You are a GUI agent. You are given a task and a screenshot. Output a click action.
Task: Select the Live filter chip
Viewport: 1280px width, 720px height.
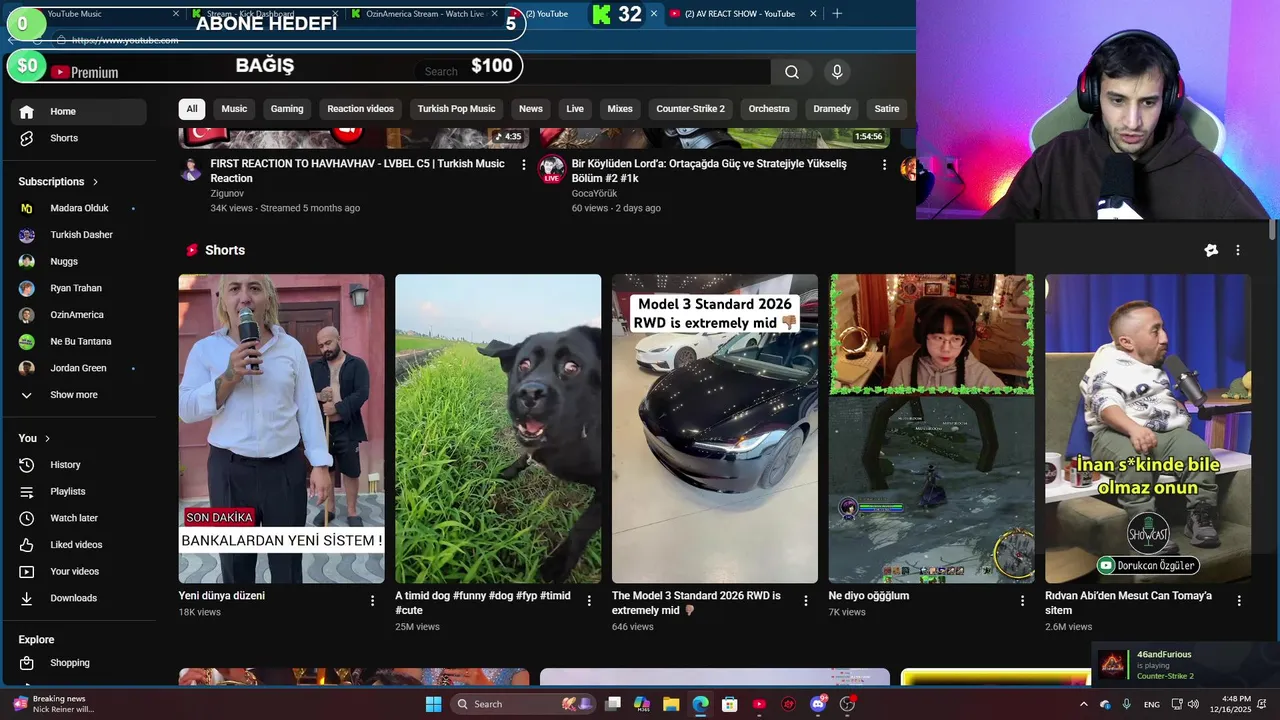point(575,109)
